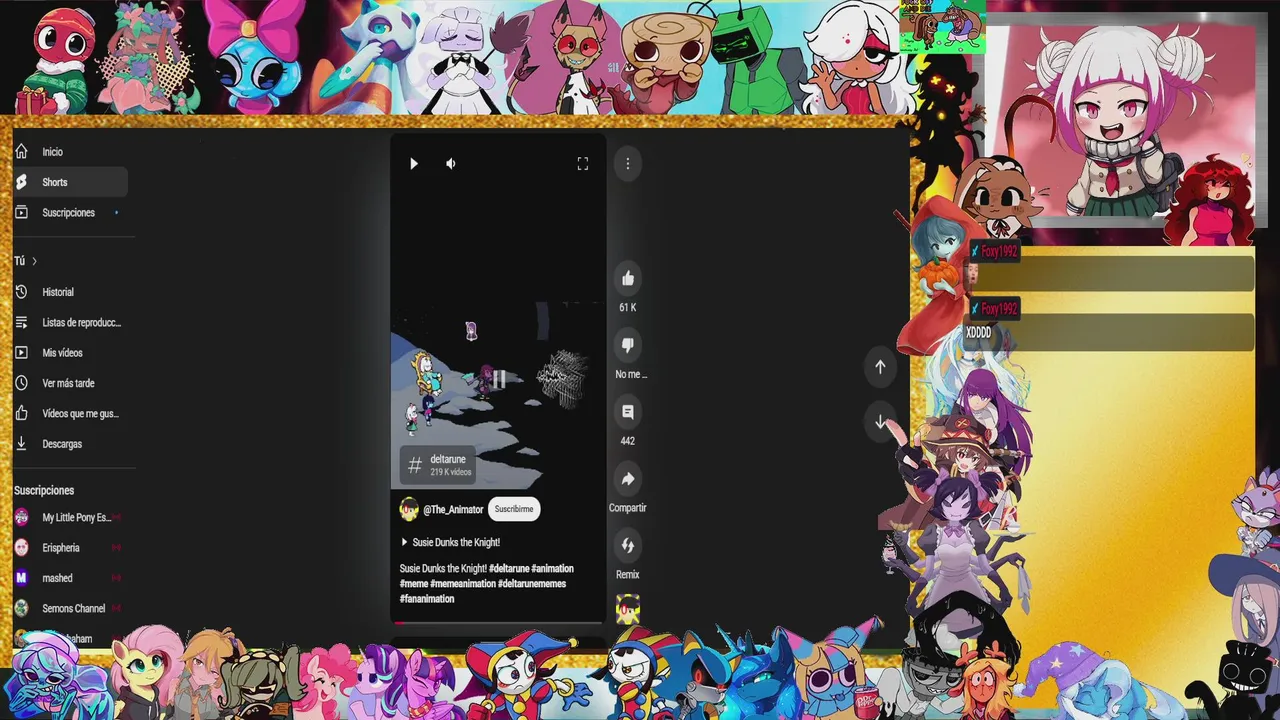1280x720 pixels.
Task: Open the 442 comments panel
Action: (x=628, y=412)
